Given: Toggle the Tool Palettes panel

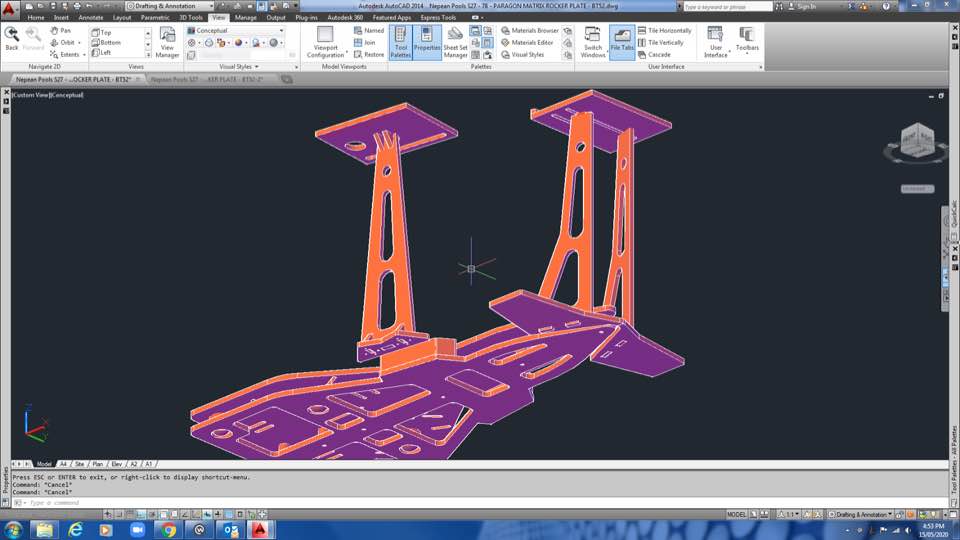Looking at the screenshot, I should 400,41.
